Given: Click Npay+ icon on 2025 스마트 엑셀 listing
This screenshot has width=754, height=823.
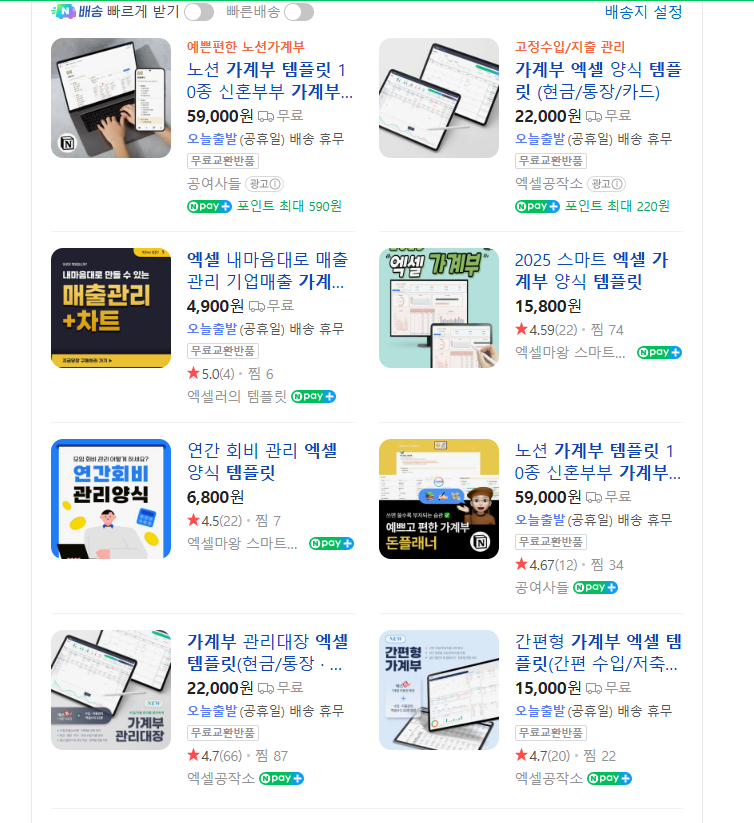Looking at the screenshot, I should click(x=659, y=352).
